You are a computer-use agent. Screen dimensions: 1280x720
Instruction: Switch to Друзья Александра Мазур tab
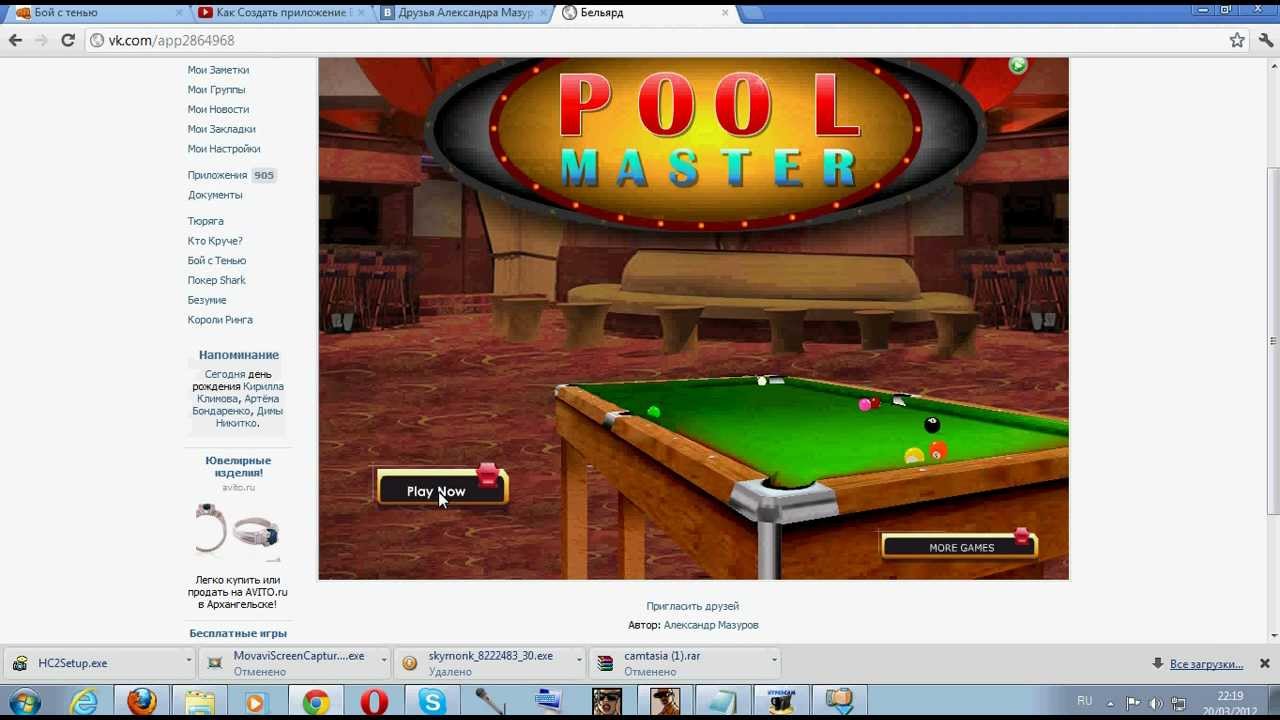(464, 13)
